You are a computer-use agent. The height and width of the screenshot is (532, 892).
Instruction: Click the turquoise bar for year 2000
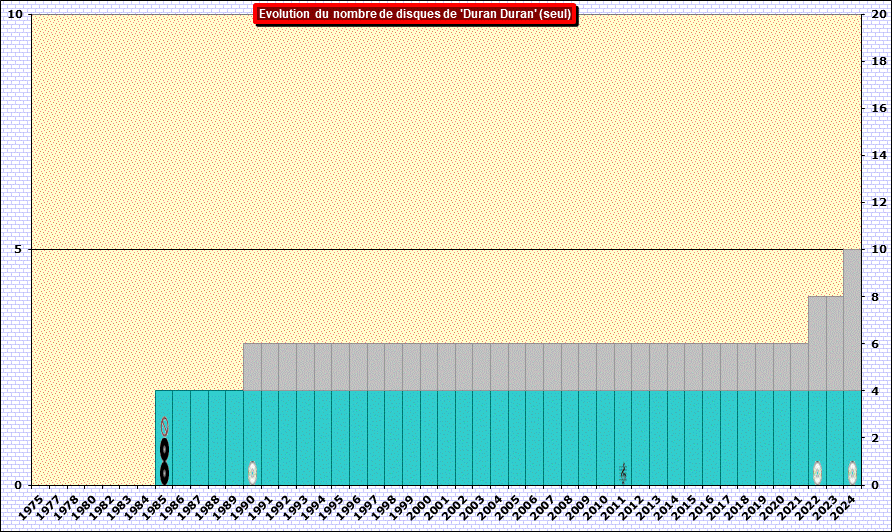coord(428,437)
